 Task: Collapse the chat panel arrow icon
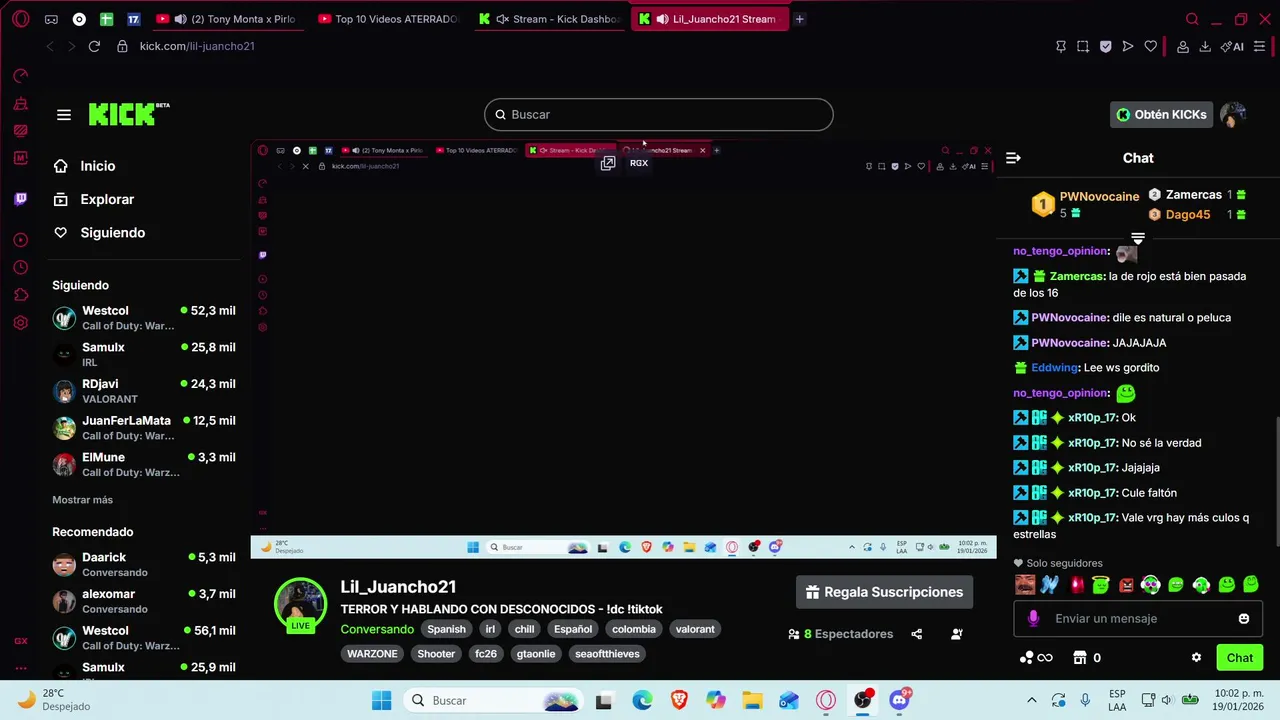click(1013, 158)
